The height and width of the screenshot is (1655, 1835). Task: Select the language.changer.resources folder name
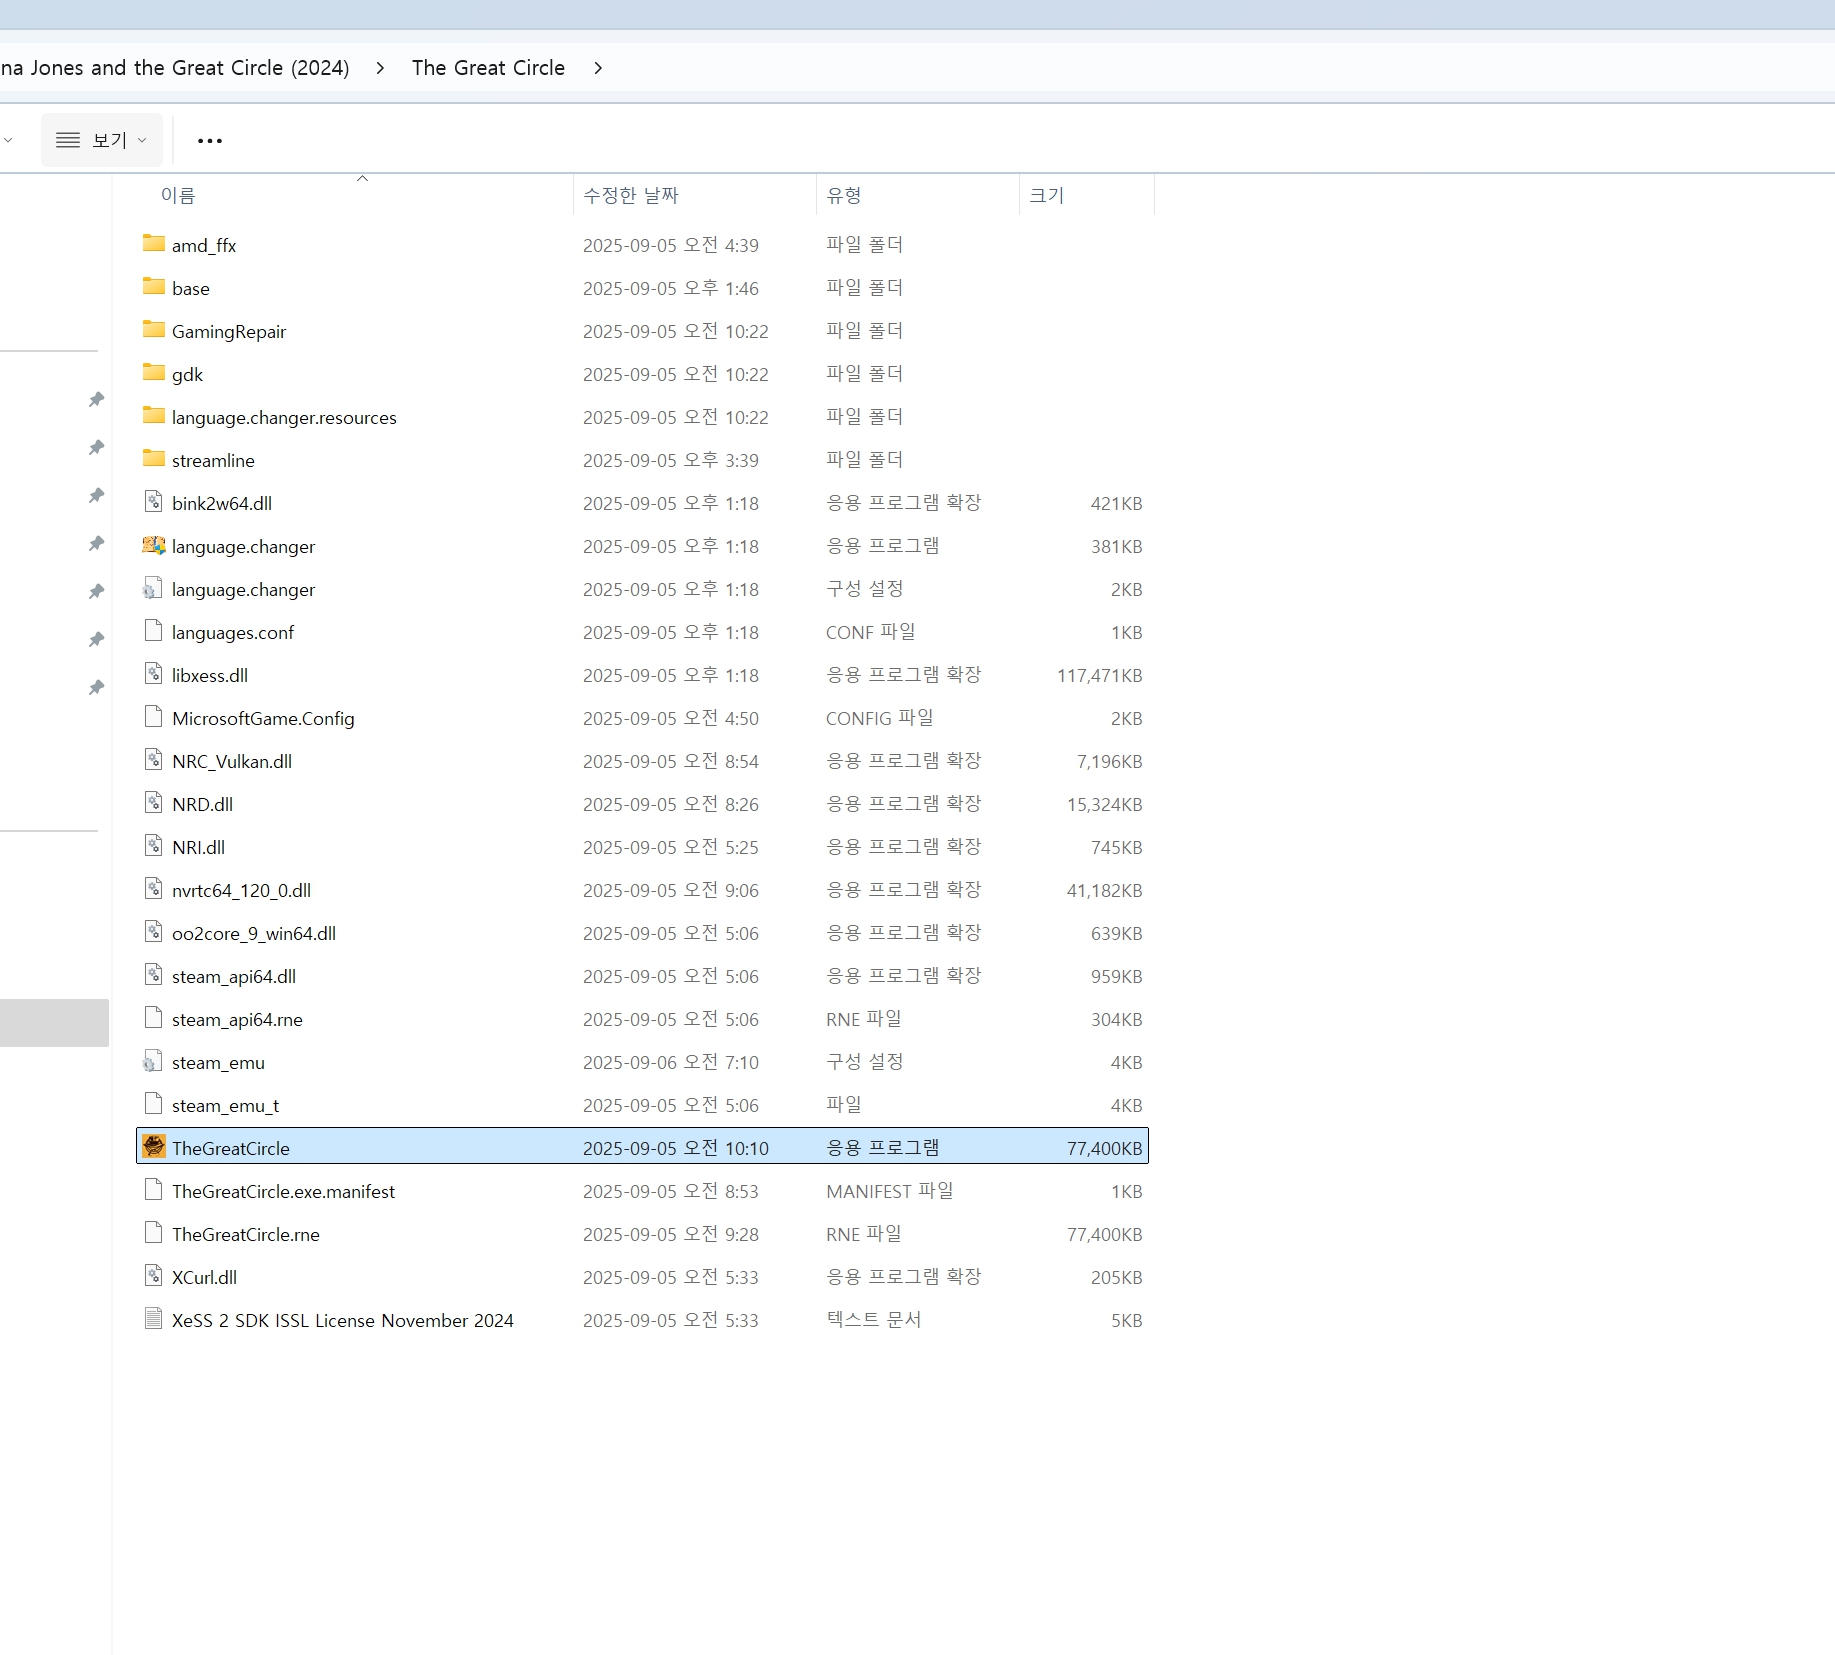click(284, 417)
